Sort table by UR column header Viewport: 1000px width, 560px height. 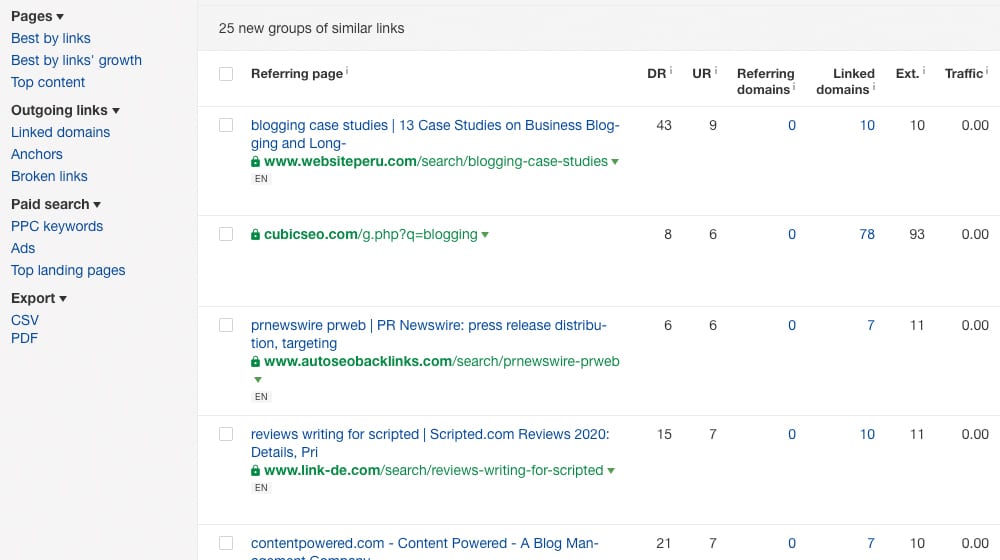[702, 74]
